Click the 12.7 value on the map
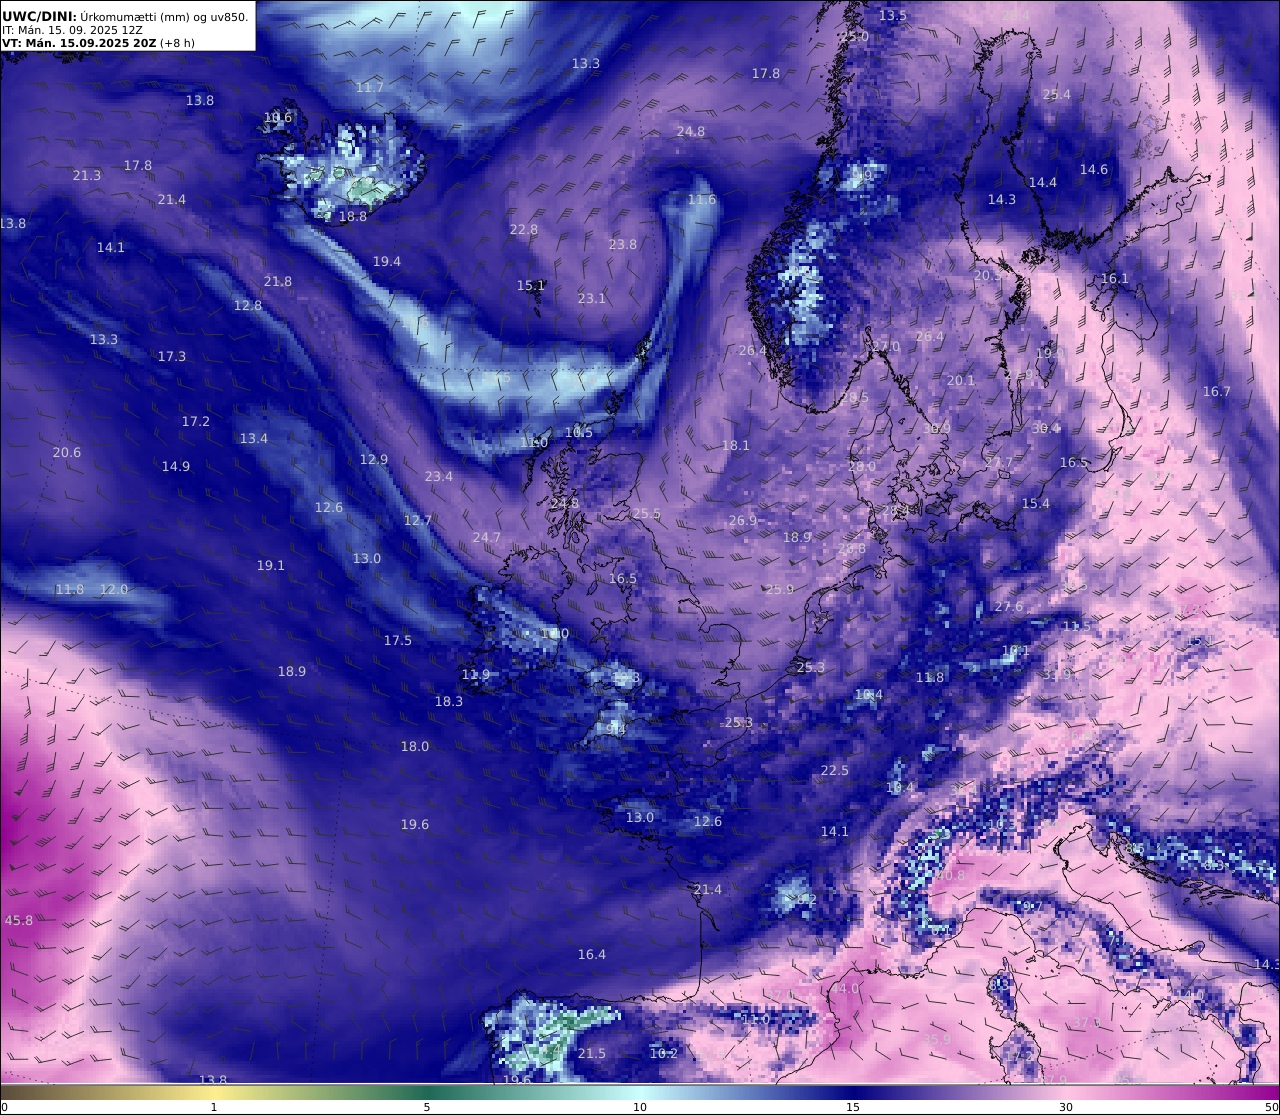The image size is (1280, 1115). point(418,521)
